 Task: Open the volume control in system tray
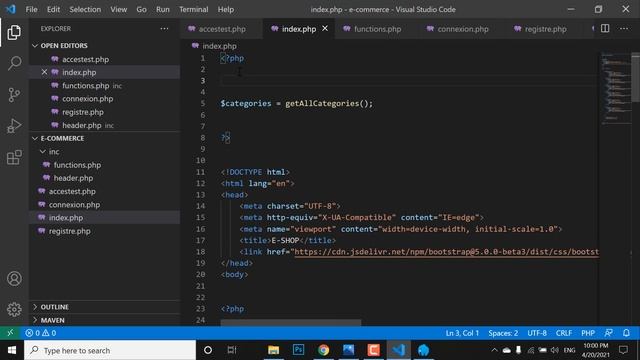[554, 350]
